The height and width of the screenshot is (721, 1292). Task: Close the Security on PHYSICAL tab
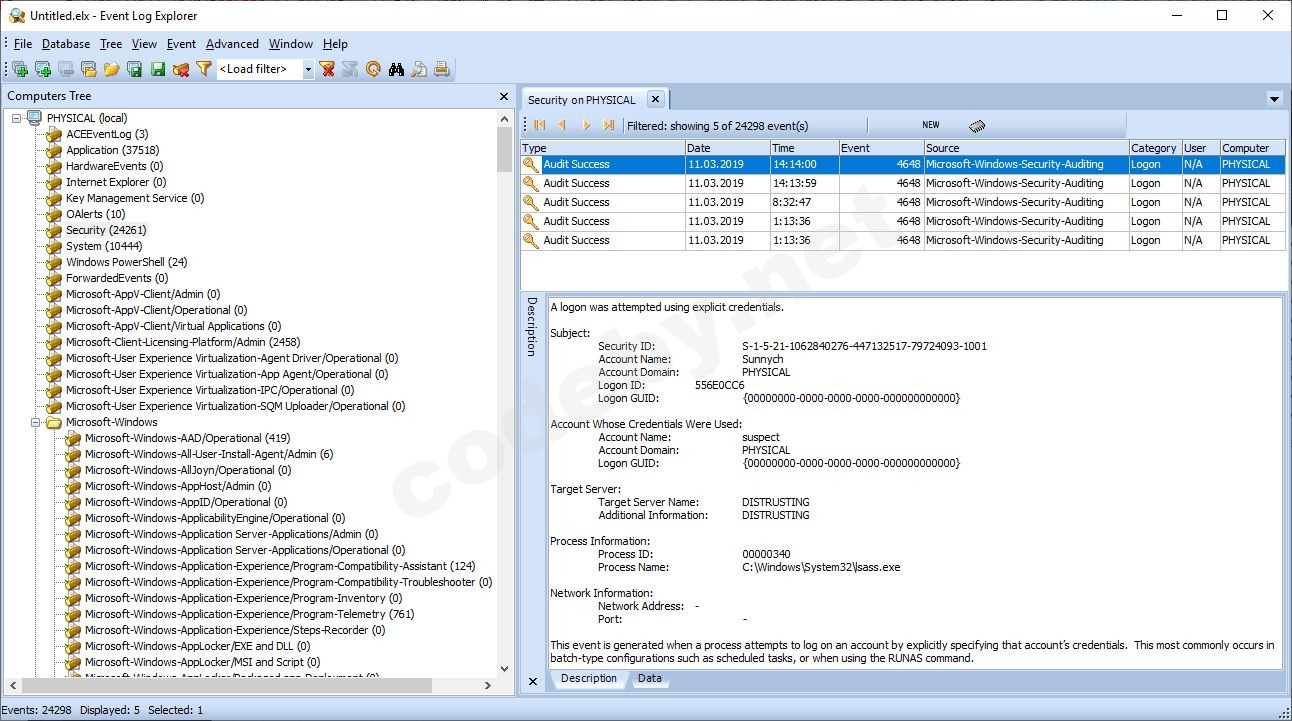pyautogui.click(x=655, y=99)
